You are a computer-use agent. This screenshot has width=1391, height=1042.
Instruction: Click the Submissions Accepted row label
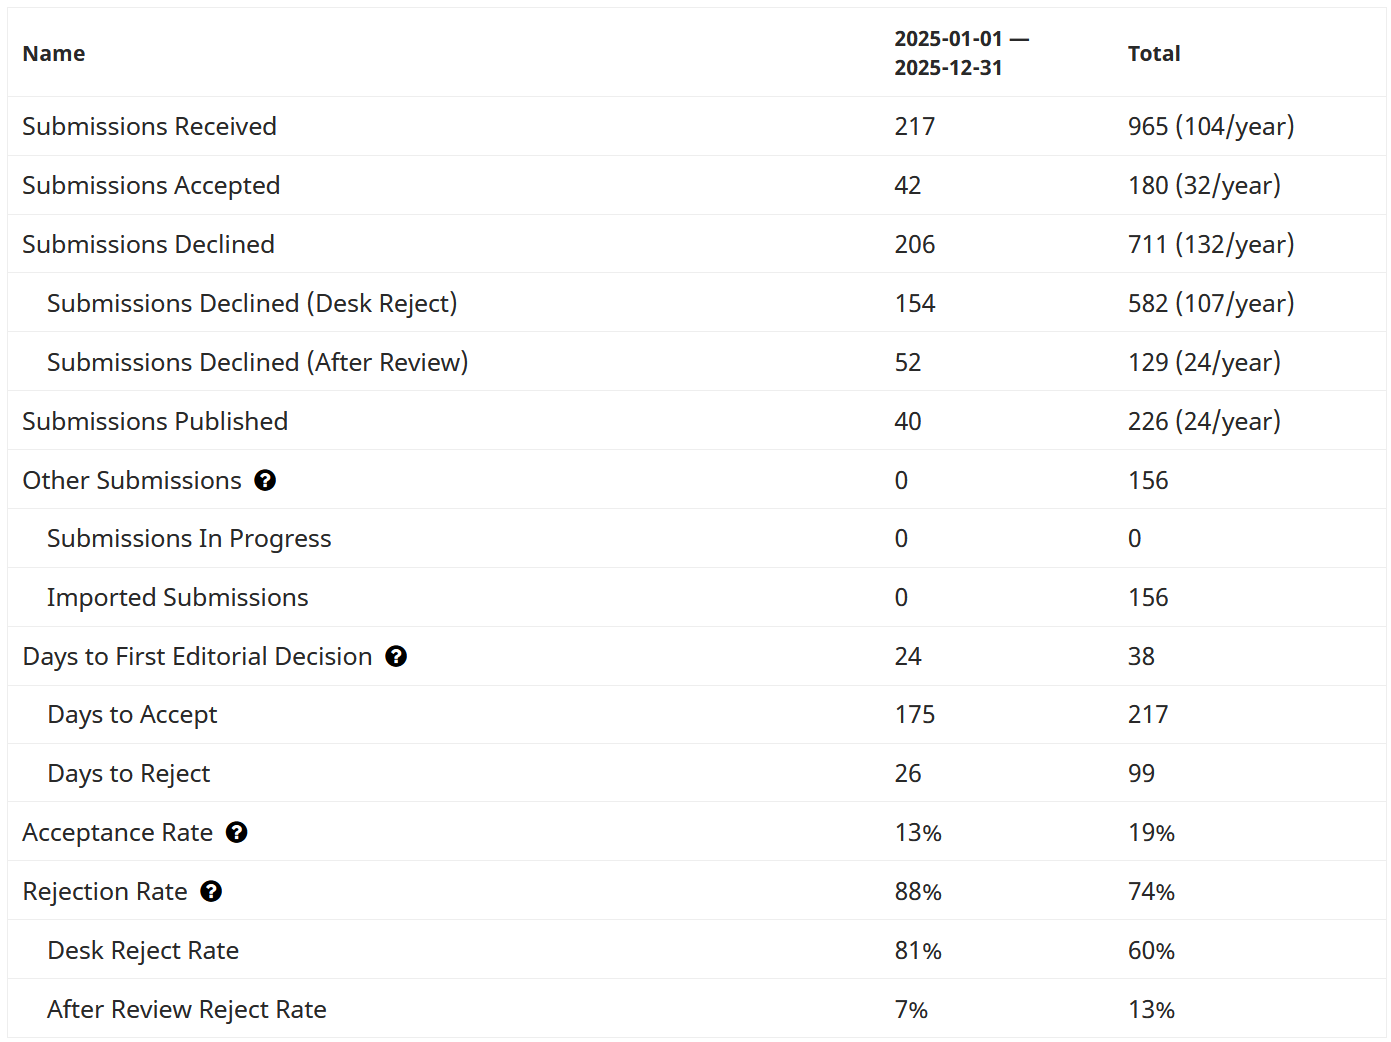click(151, 186)
